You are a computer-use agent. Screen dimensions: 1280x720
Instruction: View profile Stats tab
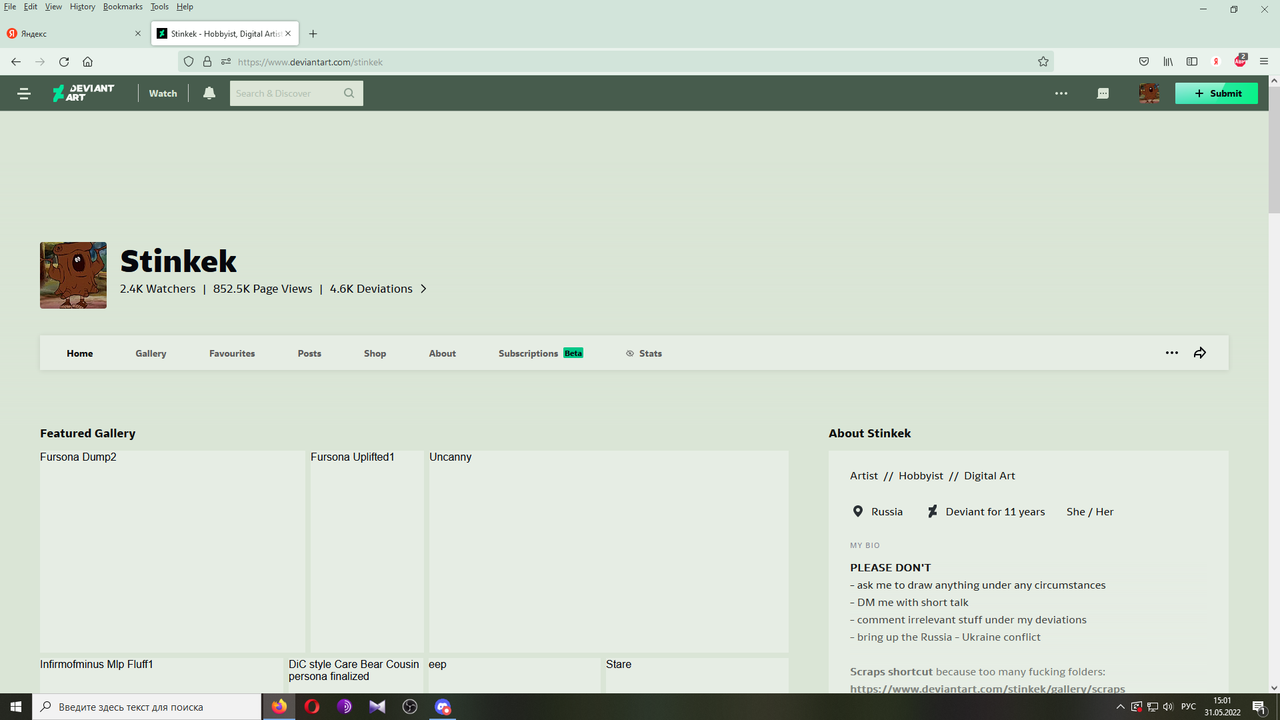pyautogui.click(x=644, y=353)
